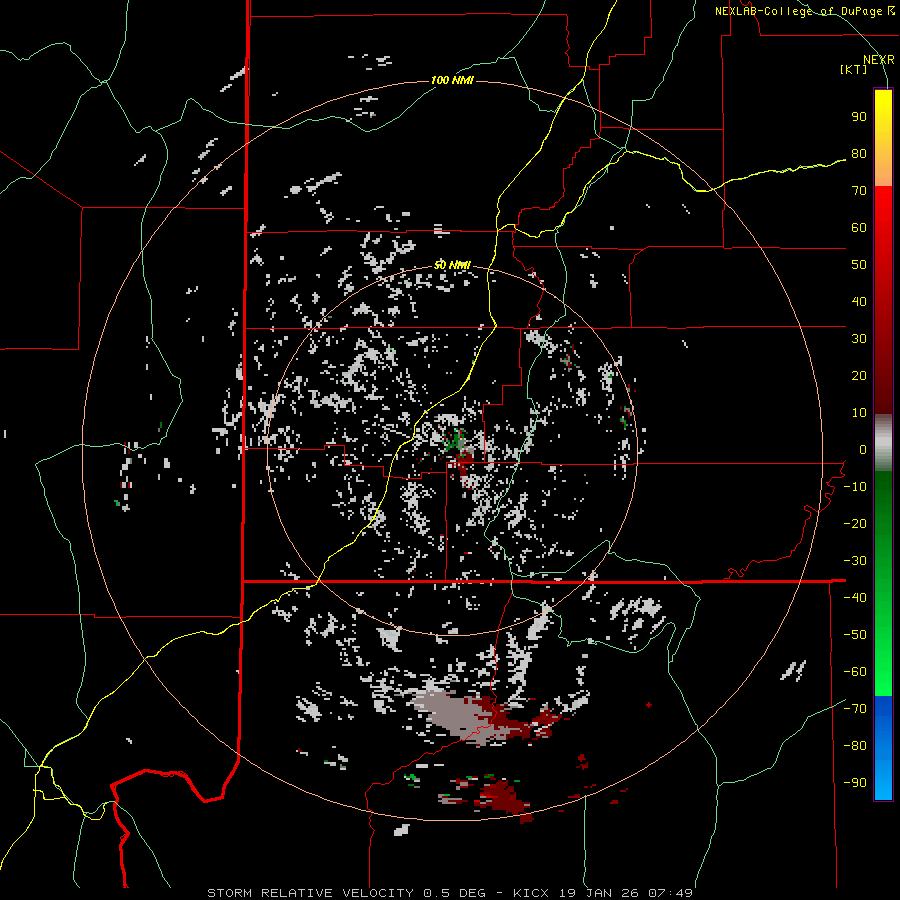Click the -40 scale value
Image resolution: width=900 pixels, height=900 pixels.
pyautogui.click(x=855, y=598)
